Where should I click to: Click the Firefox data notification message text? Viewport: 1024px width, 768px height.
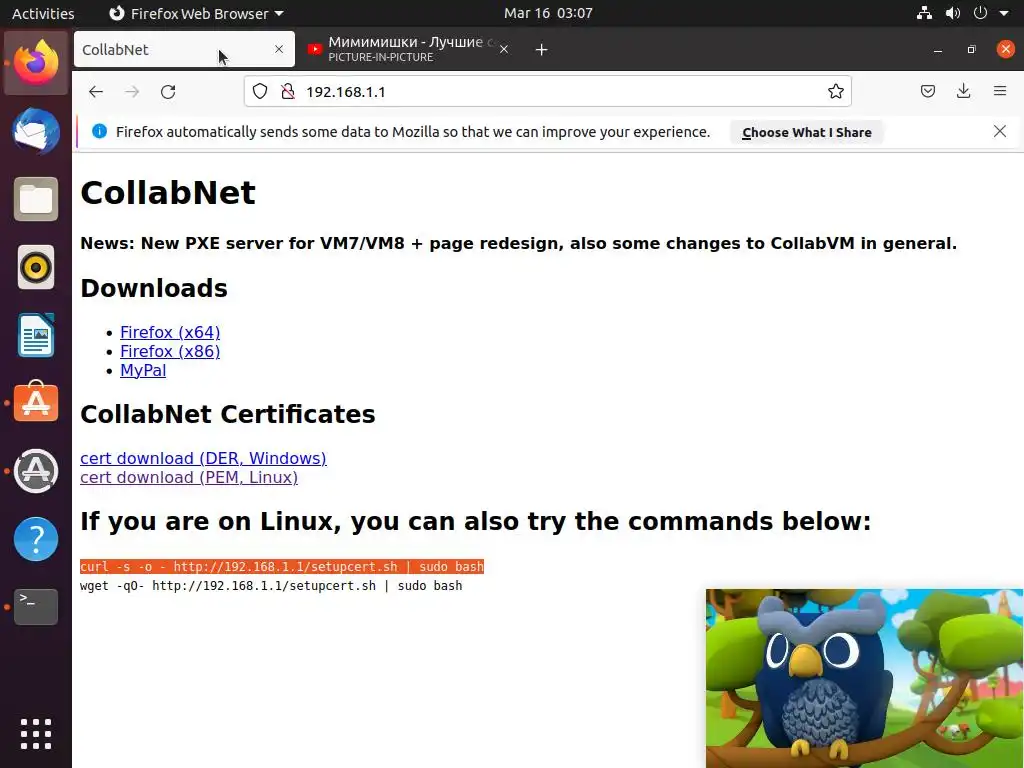[x=413, y=132]
